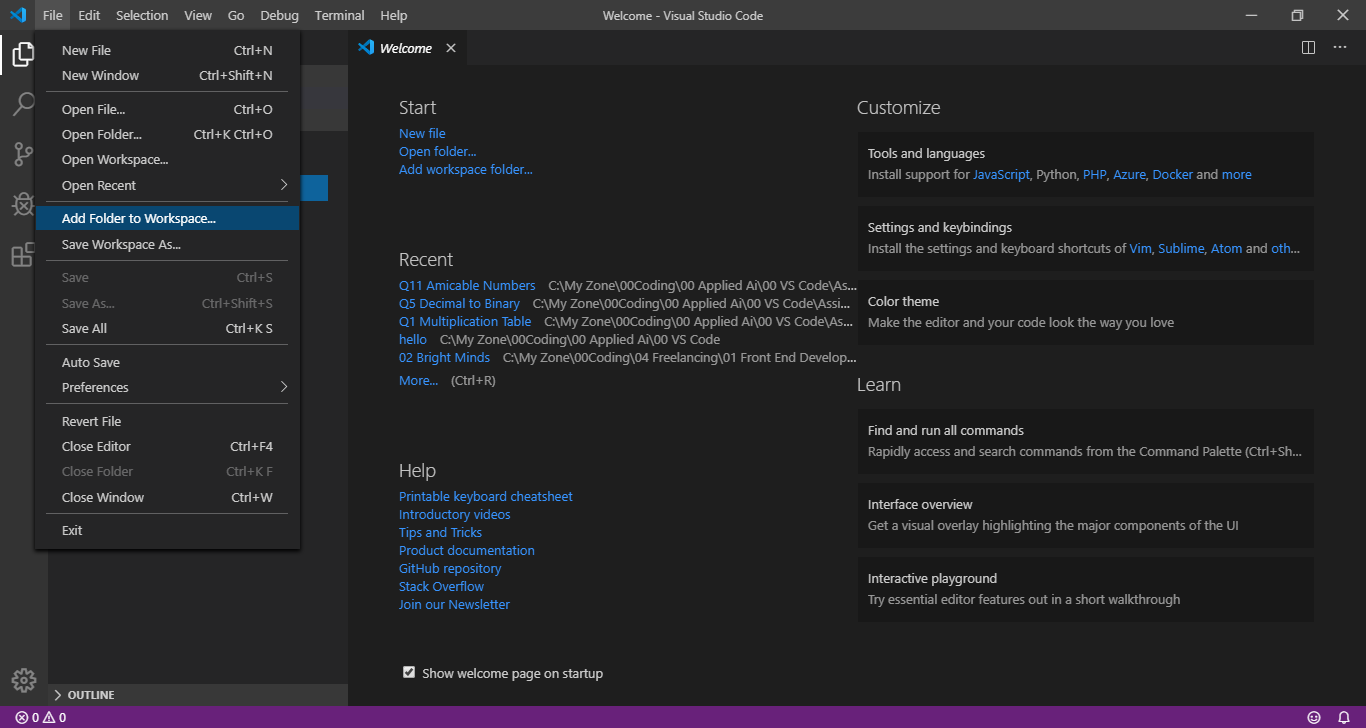Screen dimensions: 1366x728
Task: Open the Terminal menu
Action: point(340,15)
